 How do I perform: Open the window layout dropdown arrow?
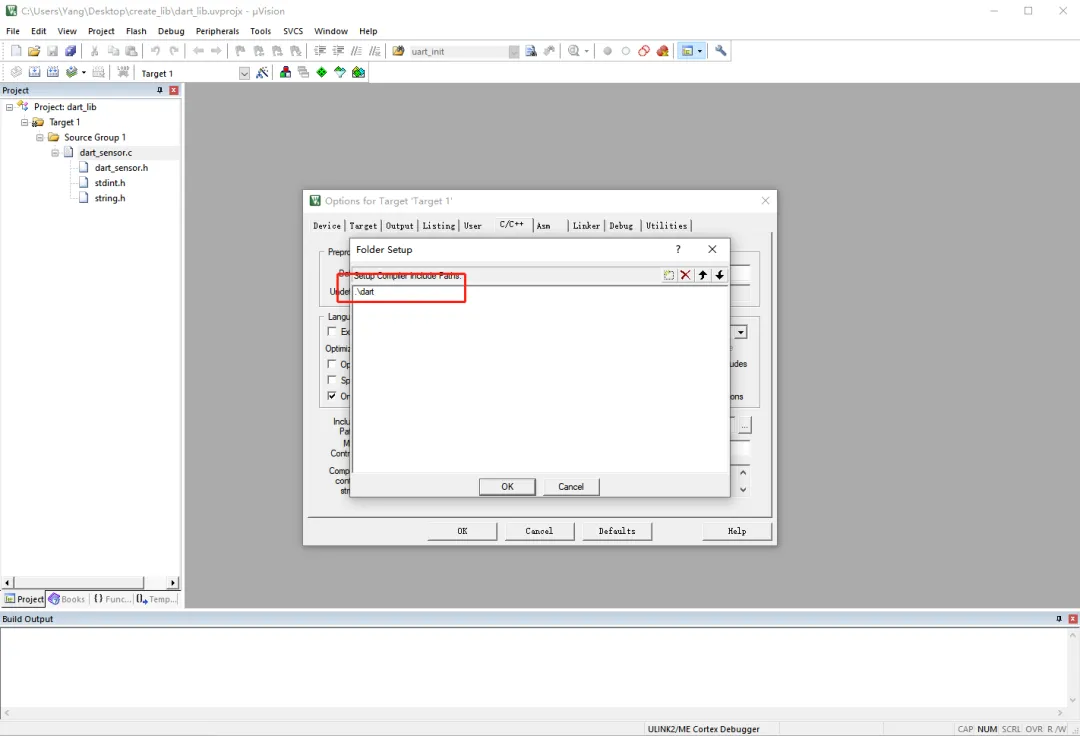pos(700,51)
